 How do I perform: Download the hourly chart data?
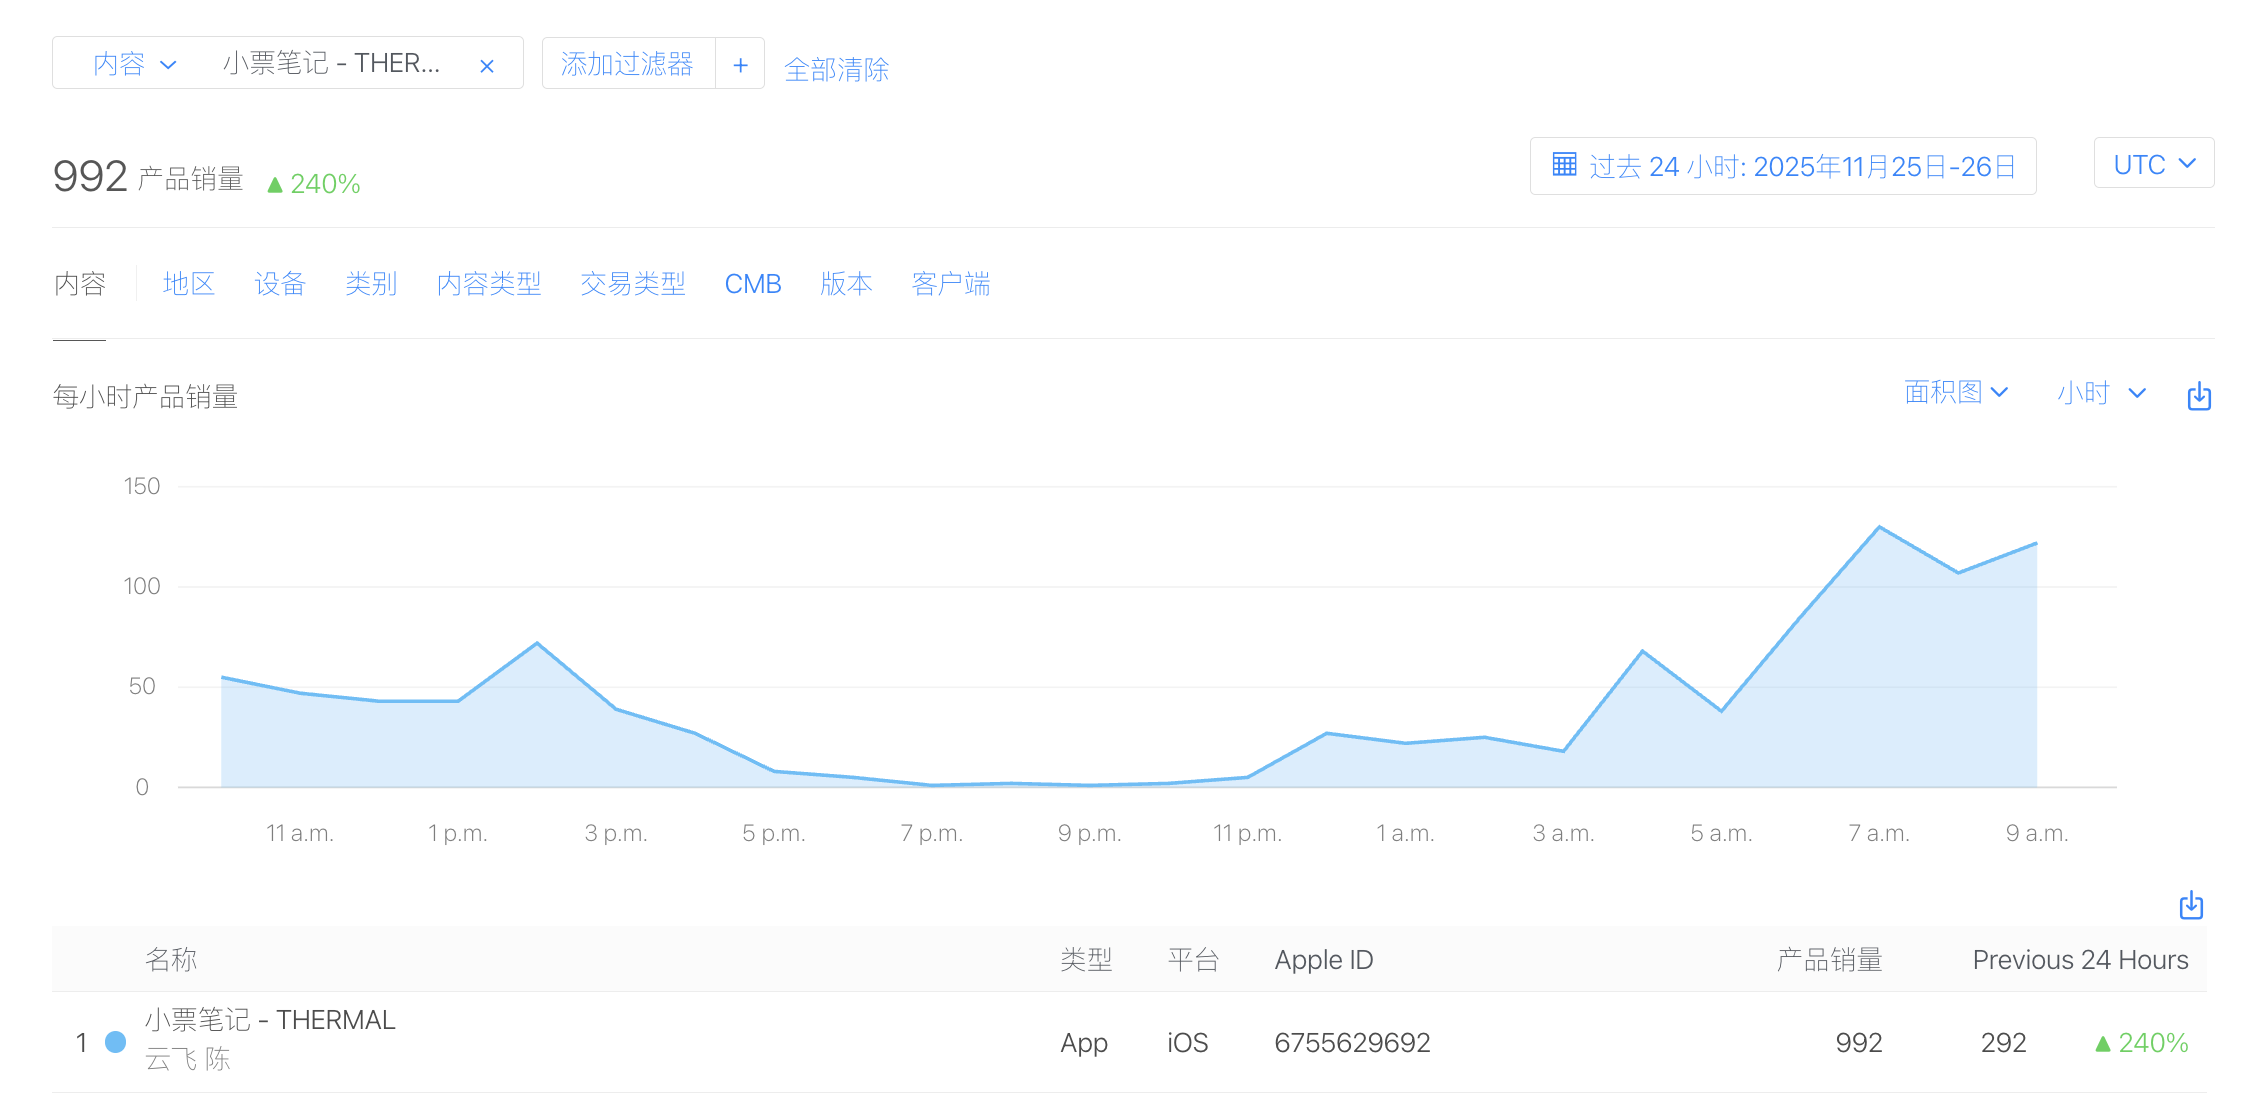[x=2198, y=397]
